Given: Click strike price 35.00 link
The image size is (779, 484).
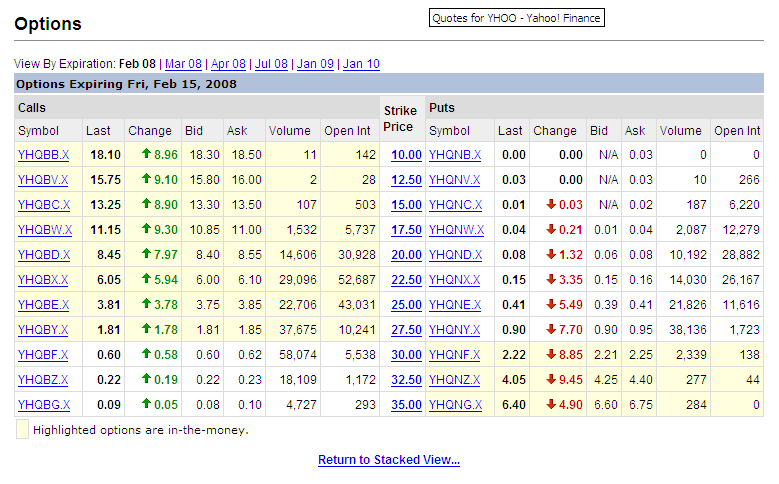Looking at the screenshot, I should coord(406,404).
